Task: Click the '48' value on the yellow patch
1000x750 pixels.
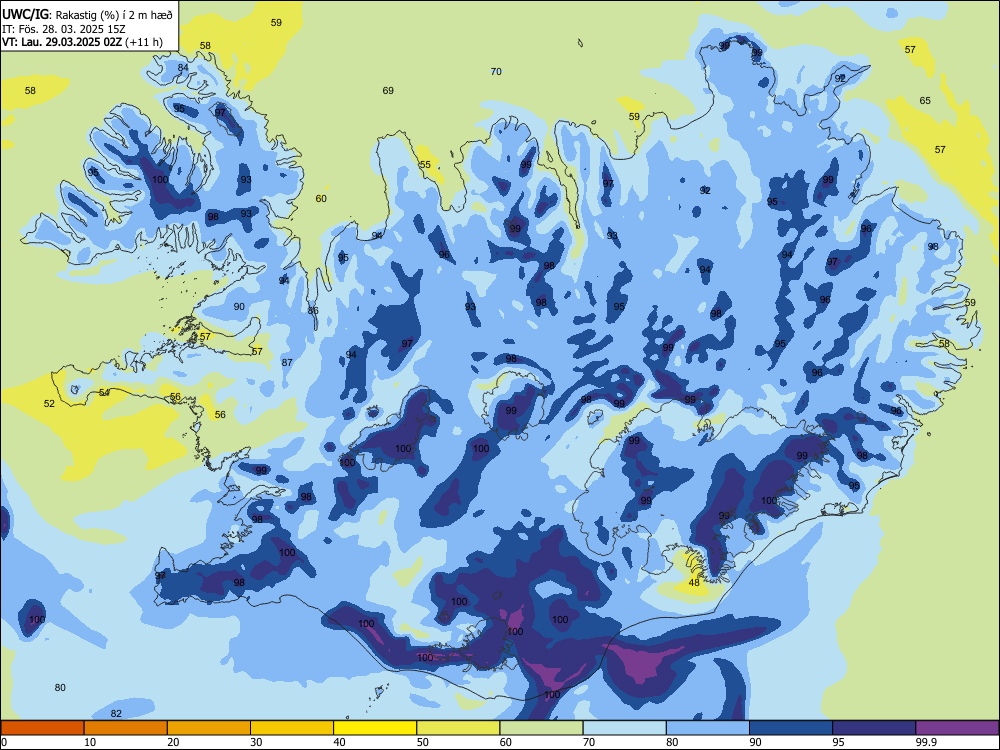Action: tap(695, 582)
